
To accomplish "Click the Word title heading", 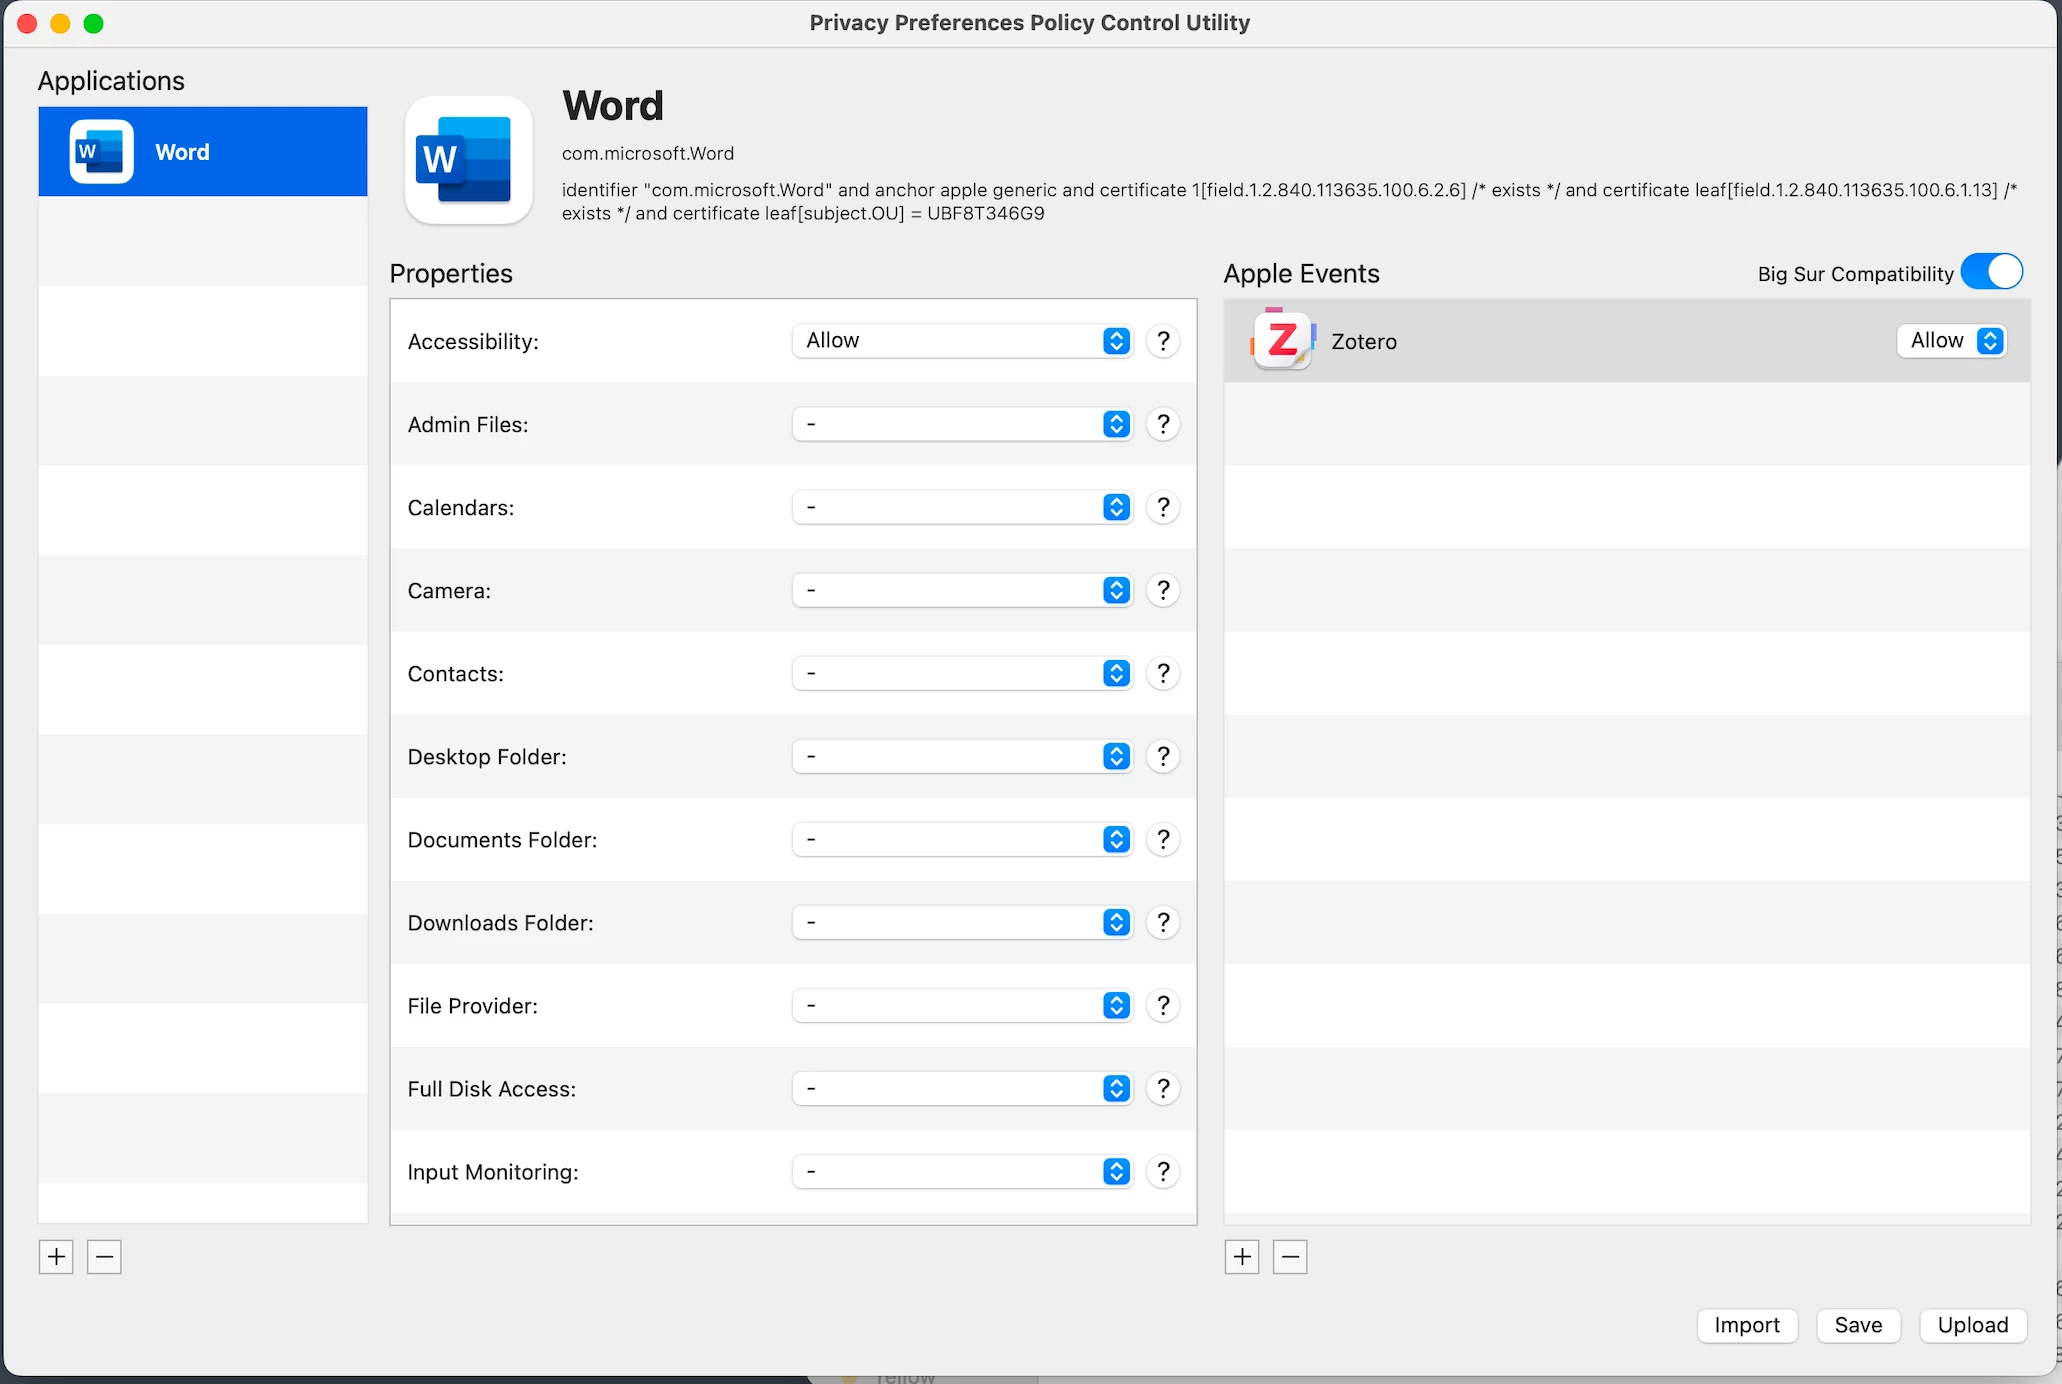I will coord(613,106).
